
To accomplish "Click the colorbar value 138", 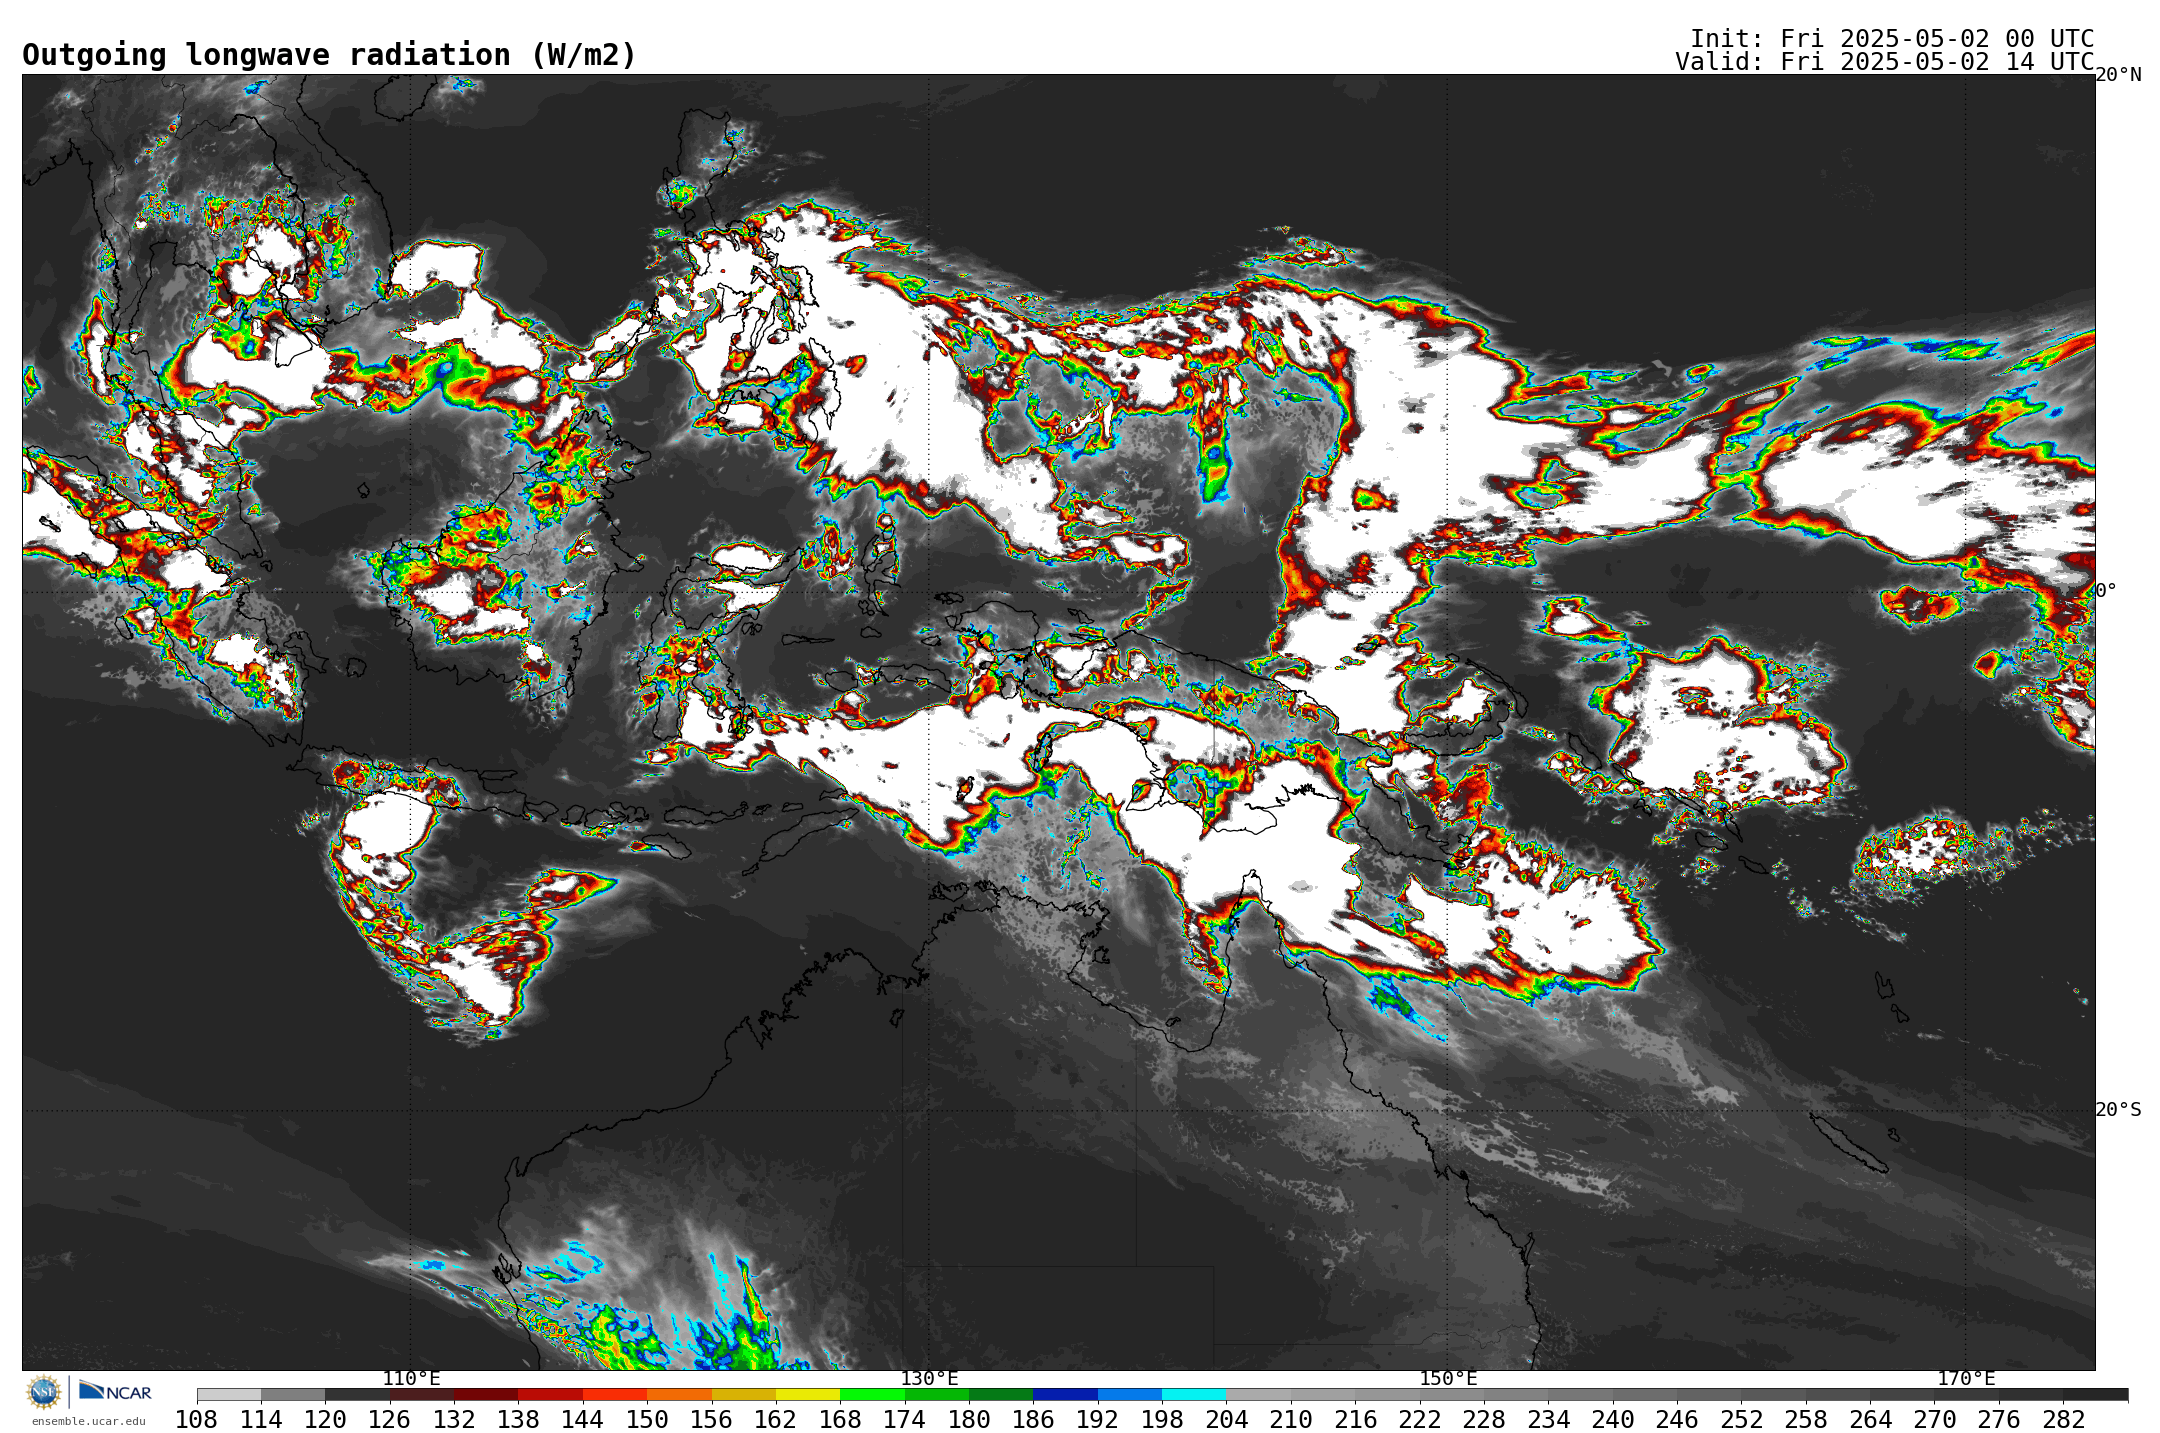I will (518, 1419).
